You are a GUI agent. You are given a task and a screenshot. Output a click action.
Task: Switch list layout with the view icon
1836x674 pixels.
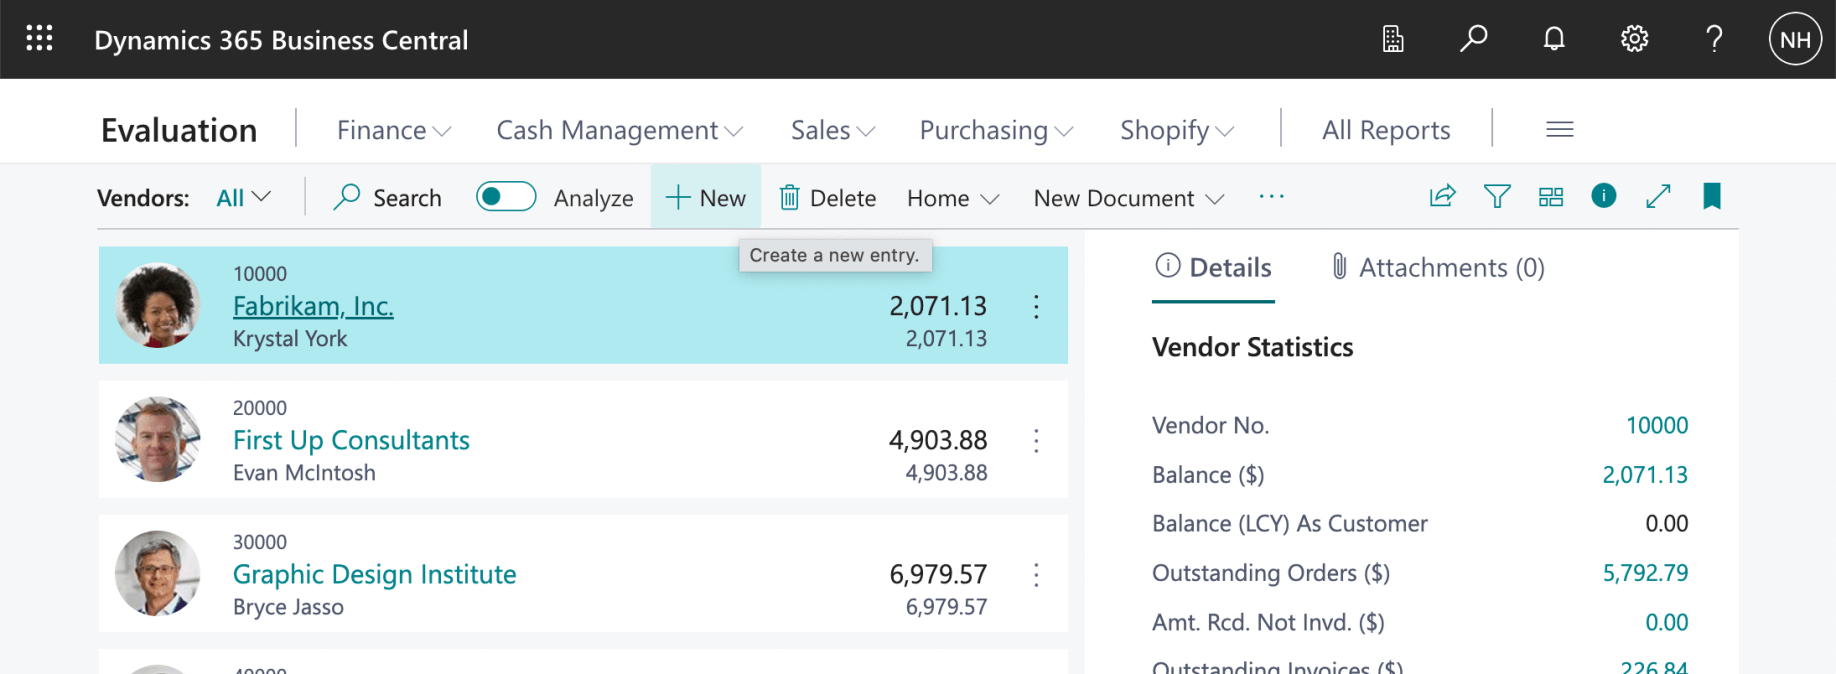tap(1551, 196)
